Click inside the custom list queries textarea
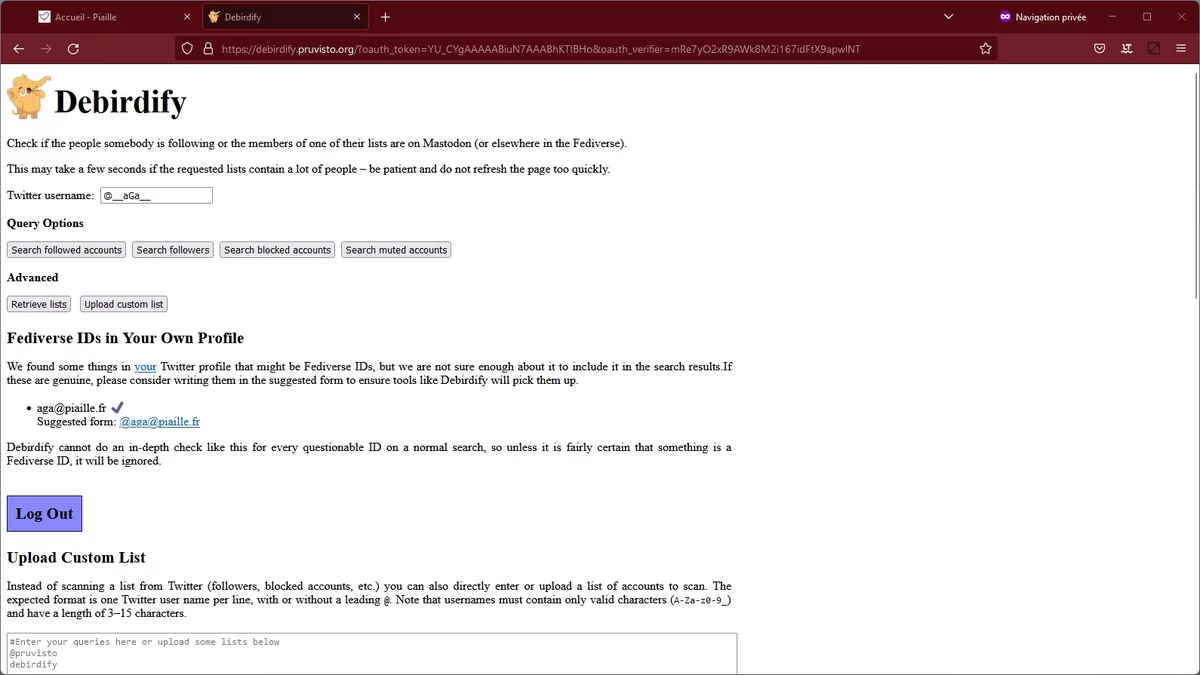Image resolution: width=1200 pixels, height=675 pixels. [372, 654]
